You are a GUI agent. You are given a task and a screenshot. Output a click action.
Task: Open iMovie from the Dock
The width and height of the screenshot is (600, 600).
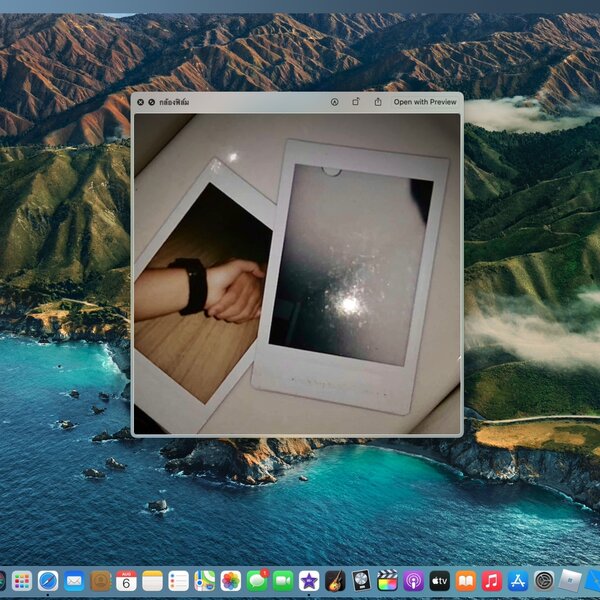click(x=309, y=581)
